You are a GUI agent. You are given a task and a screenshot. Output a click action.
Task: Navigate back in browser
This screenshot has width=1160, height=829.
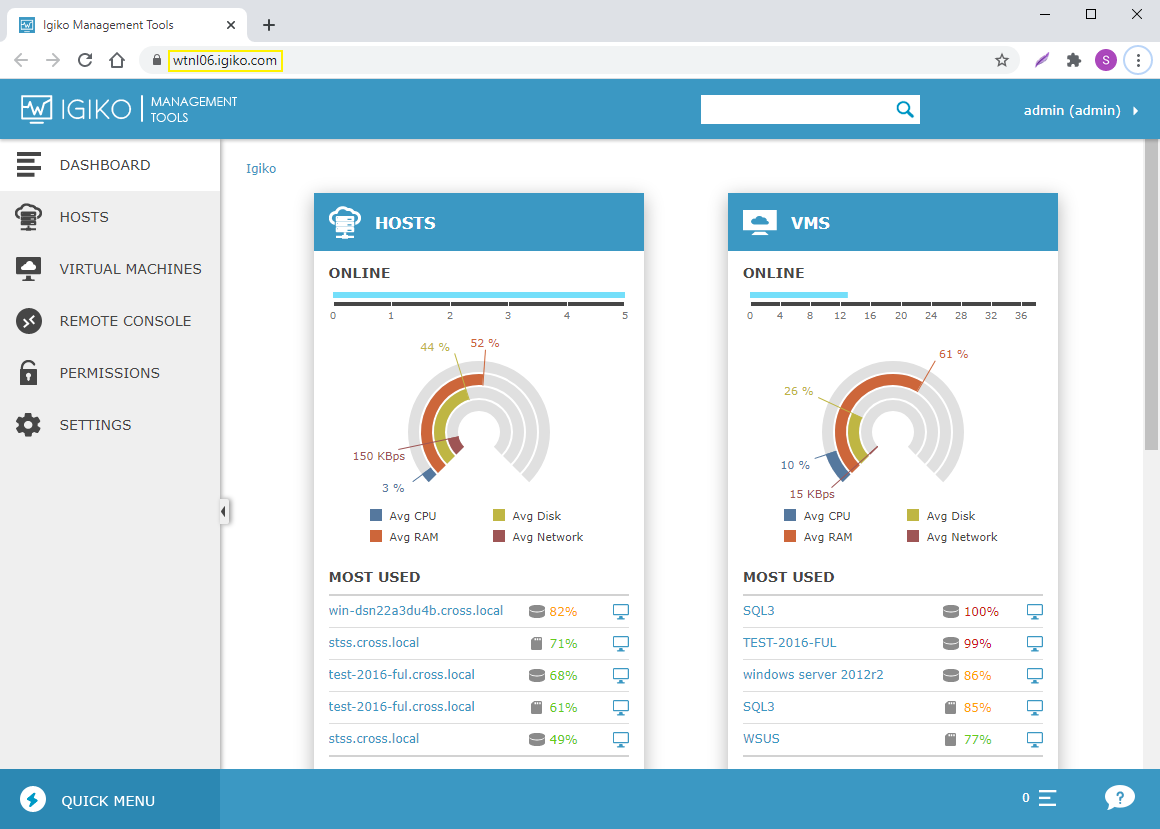(x=21, y=61)
